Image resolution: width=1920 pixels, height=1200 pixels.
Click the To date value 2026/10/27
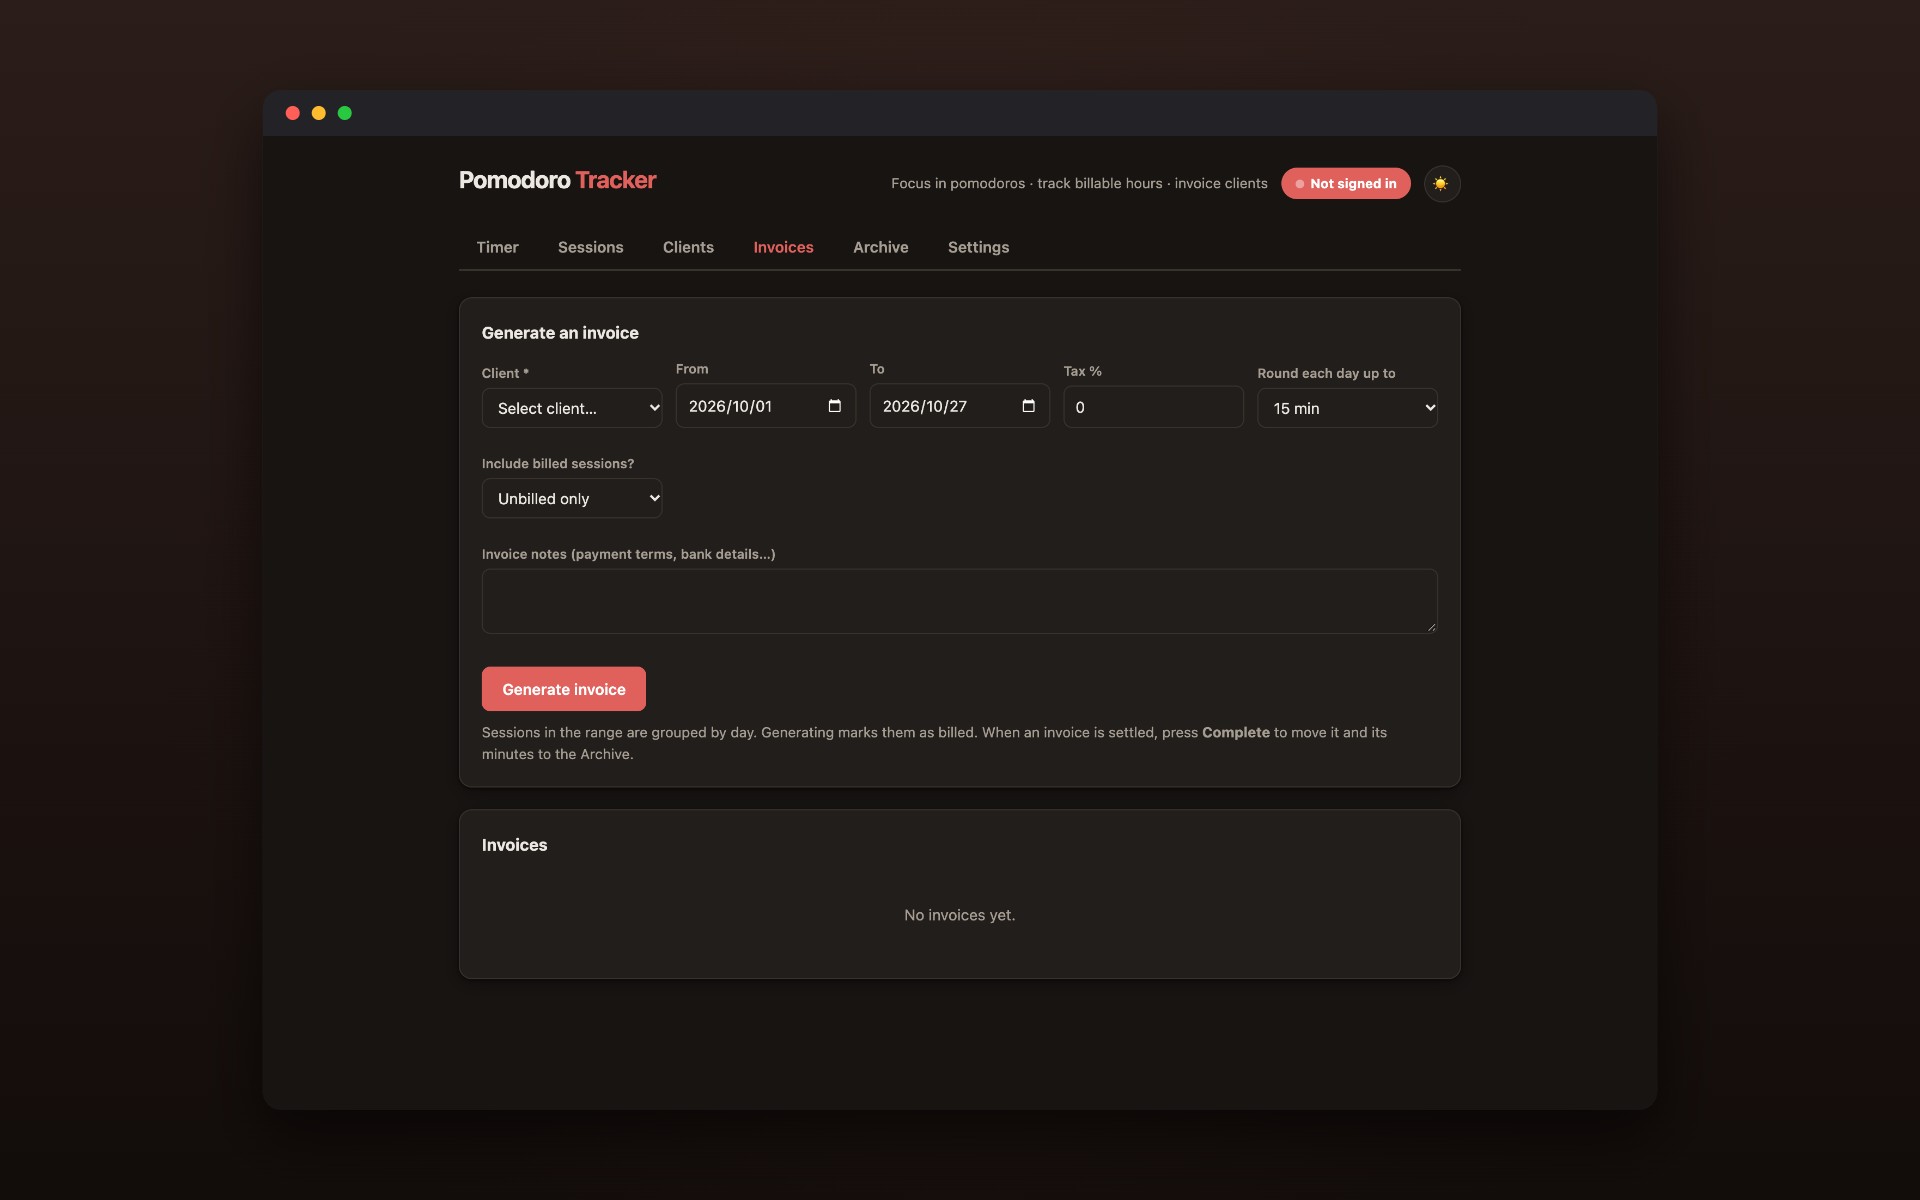tap(924, 406)
